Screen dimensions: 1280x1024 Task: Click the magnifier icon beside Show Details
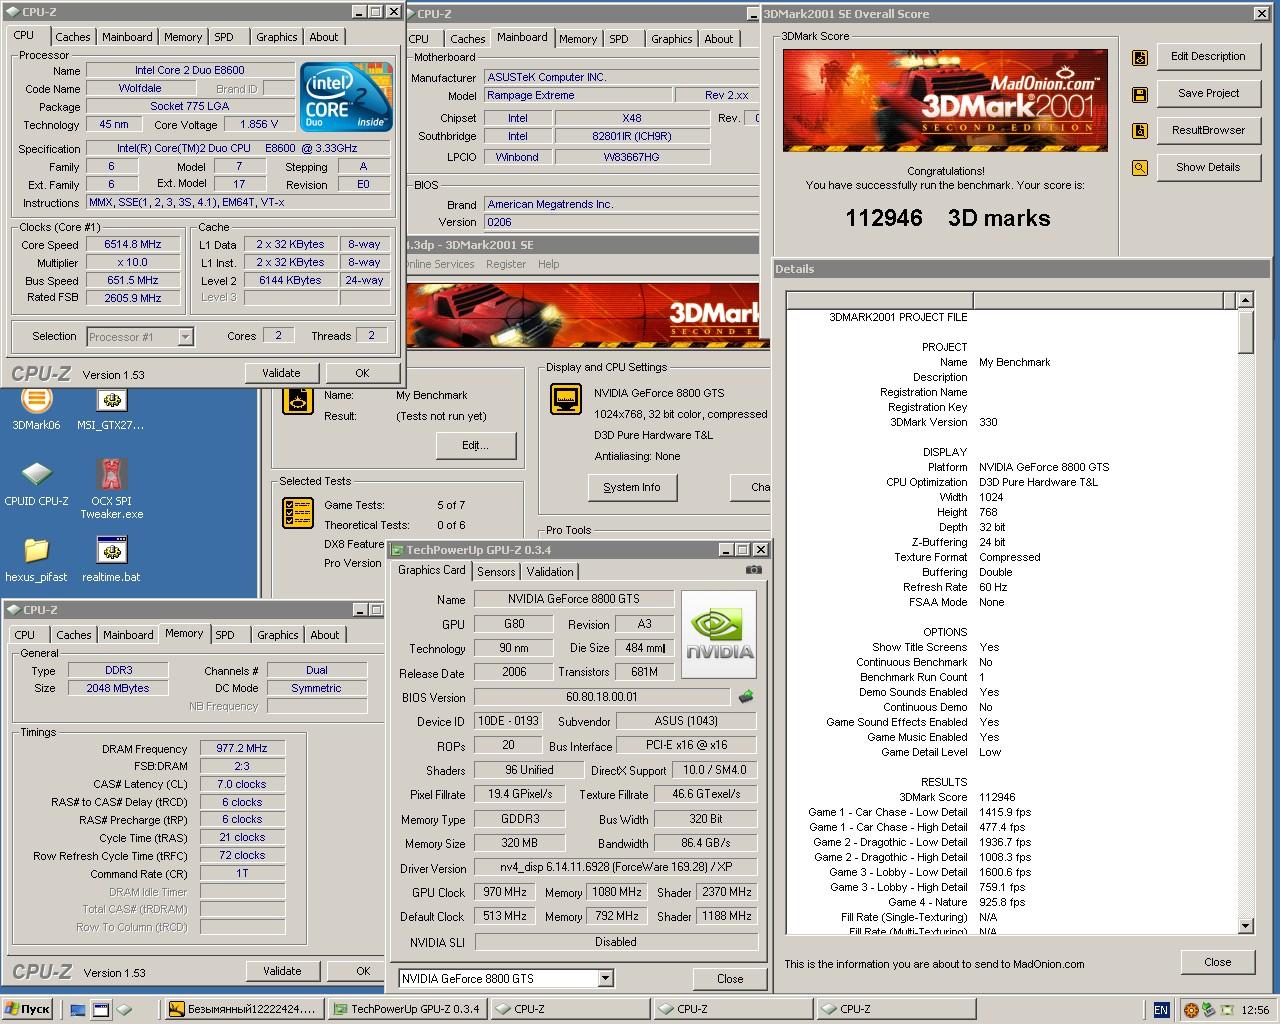(x=1140, y=168)
